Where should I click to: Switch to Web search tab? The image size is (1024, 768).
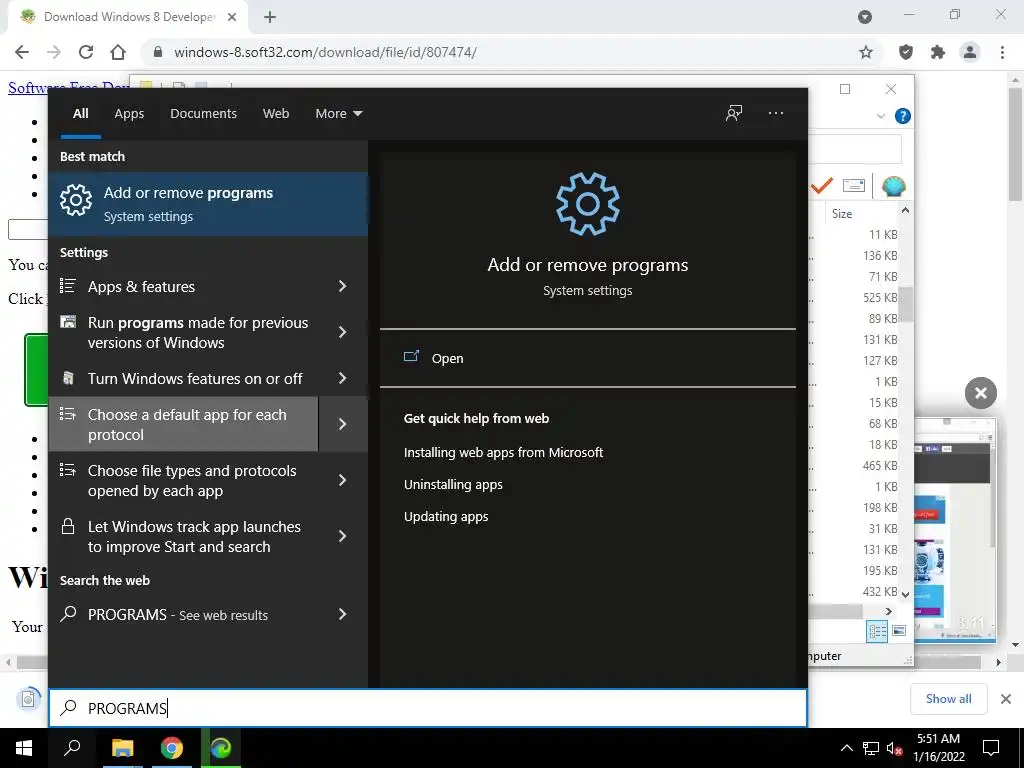click(276, 114)
